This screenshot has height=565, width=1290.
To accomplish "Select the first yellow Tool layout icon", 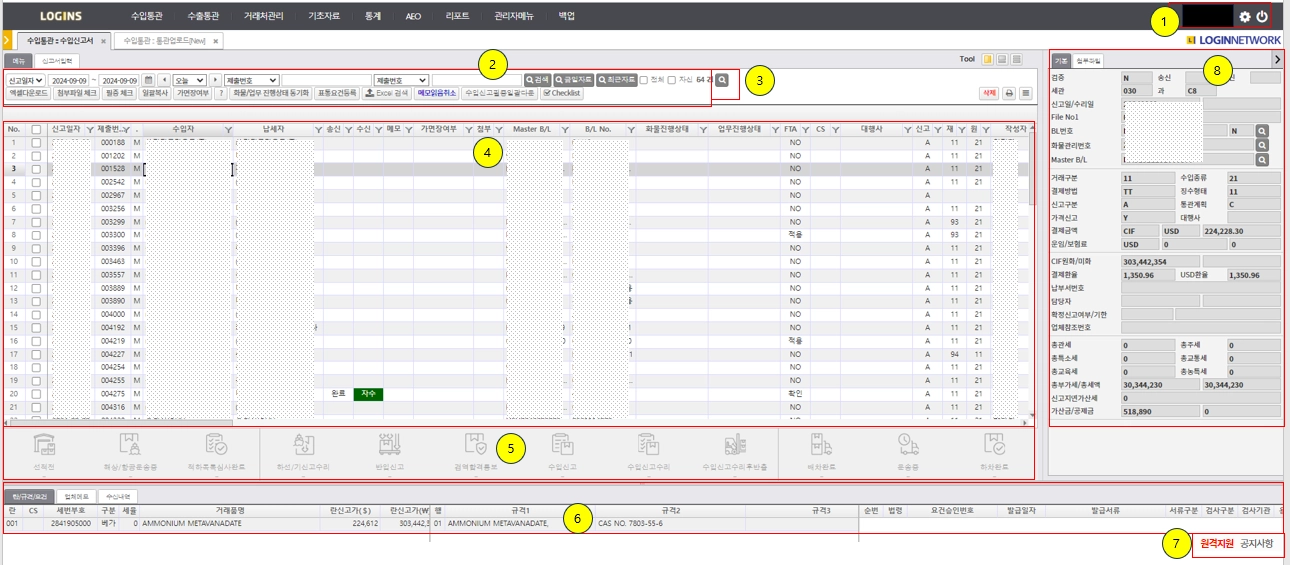I will pyautogui.click(x=987, y=60).
